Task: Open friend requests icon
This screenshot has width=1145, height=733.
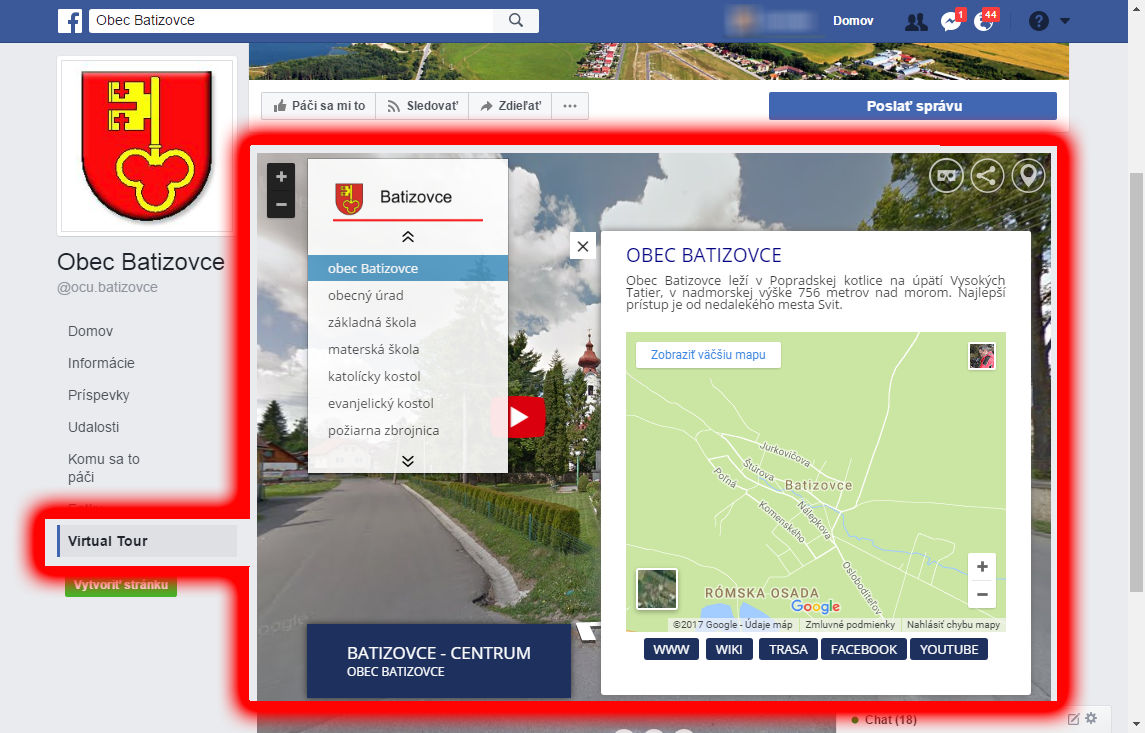Action: coord(916,22)
